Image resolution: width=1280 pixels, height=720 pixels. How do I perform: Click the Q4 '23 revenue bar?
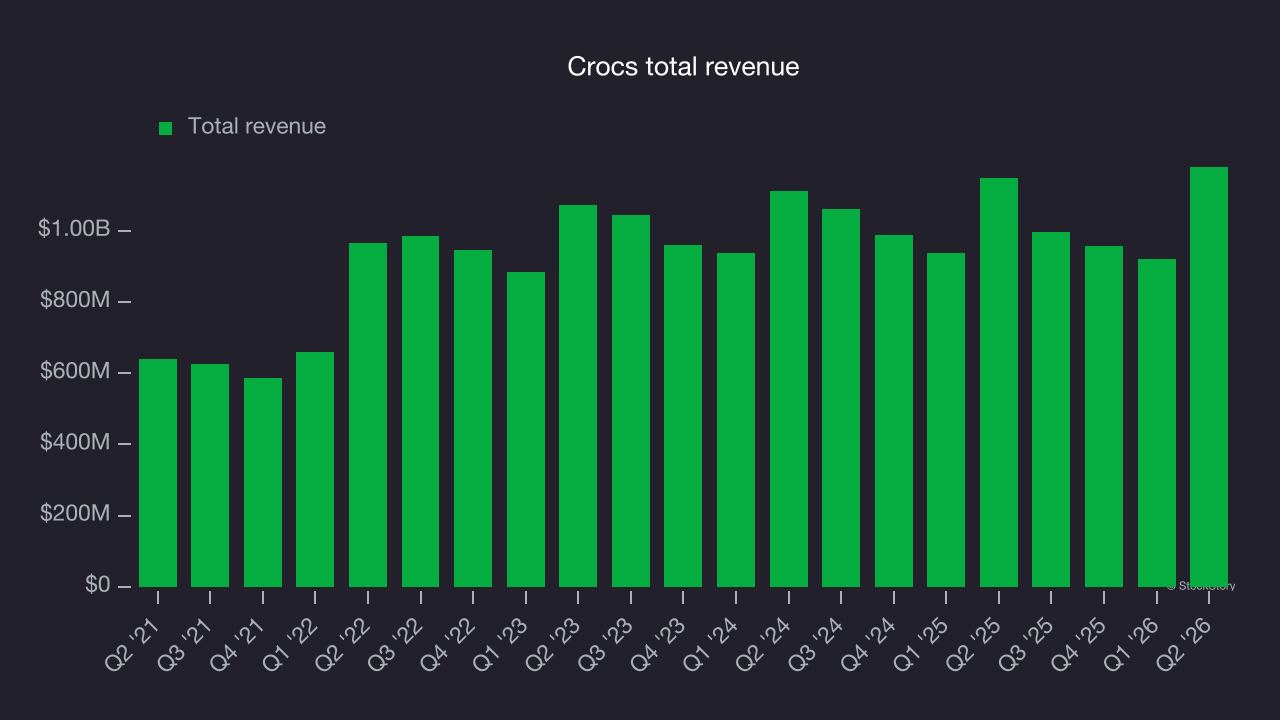(683, 416)
